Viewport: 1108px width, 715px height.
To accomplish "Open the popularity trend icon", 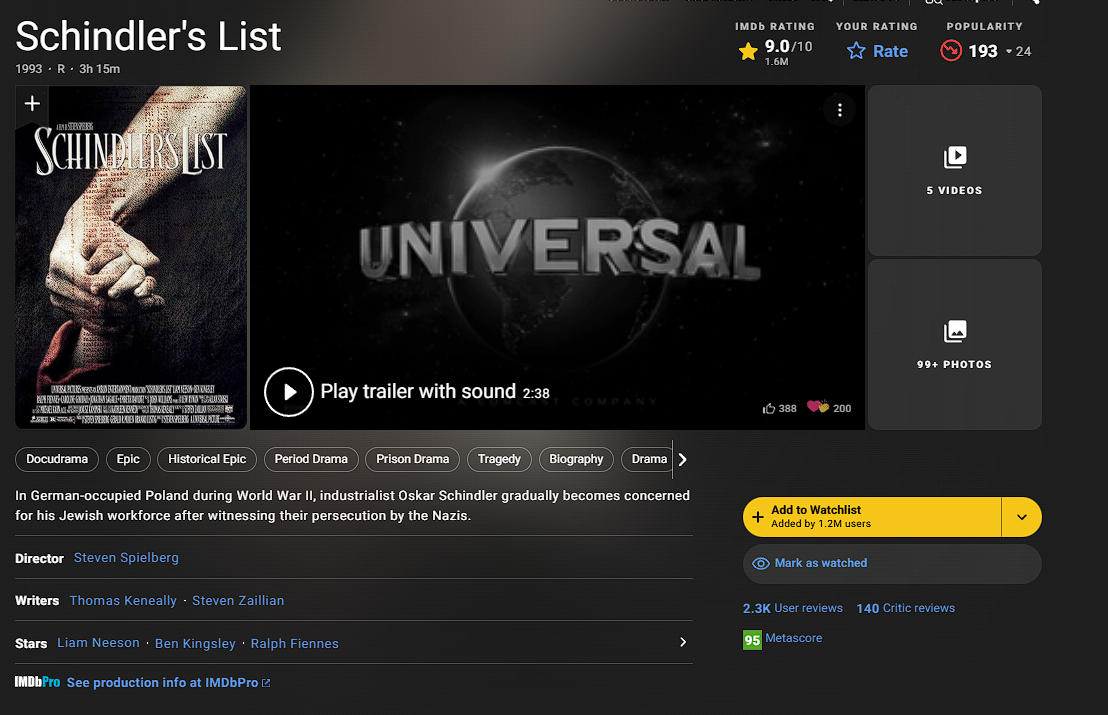I will [951, 51].
